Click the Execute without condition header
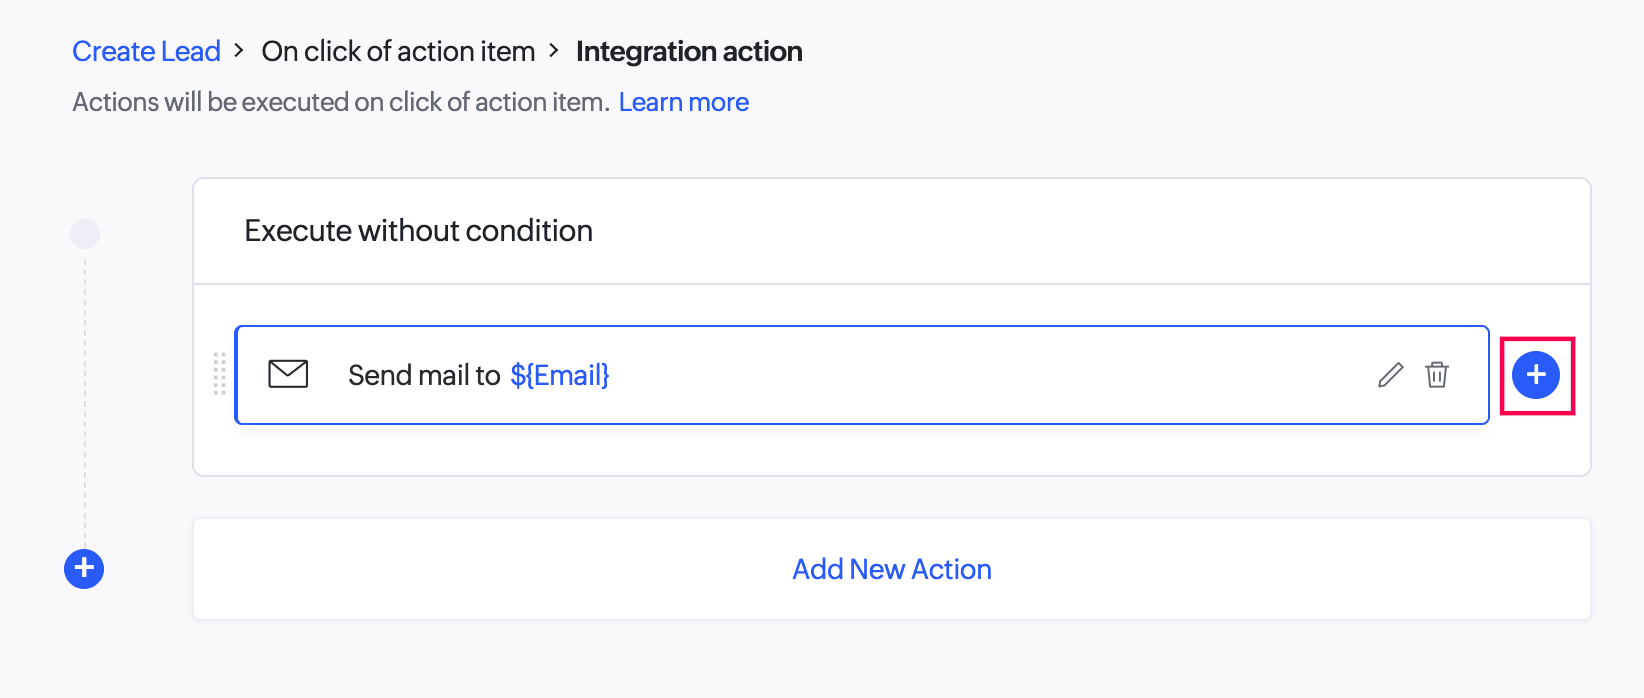 click(x=418, y=231)
